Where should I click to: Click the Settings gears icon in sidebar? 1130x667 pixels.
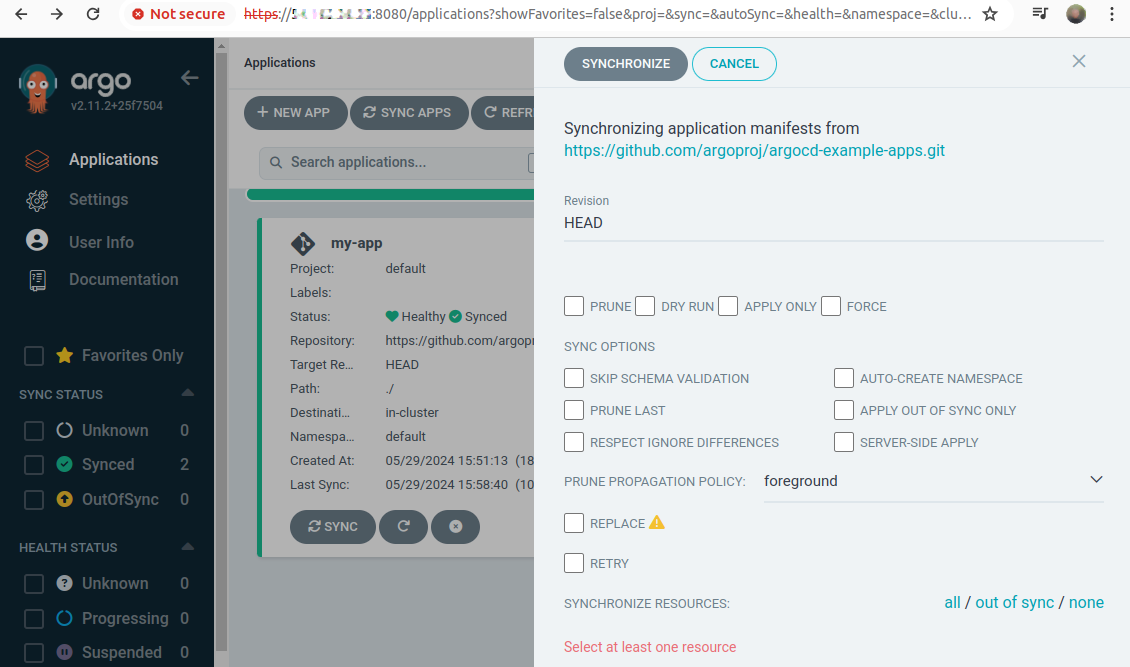[x=37, y=200]
